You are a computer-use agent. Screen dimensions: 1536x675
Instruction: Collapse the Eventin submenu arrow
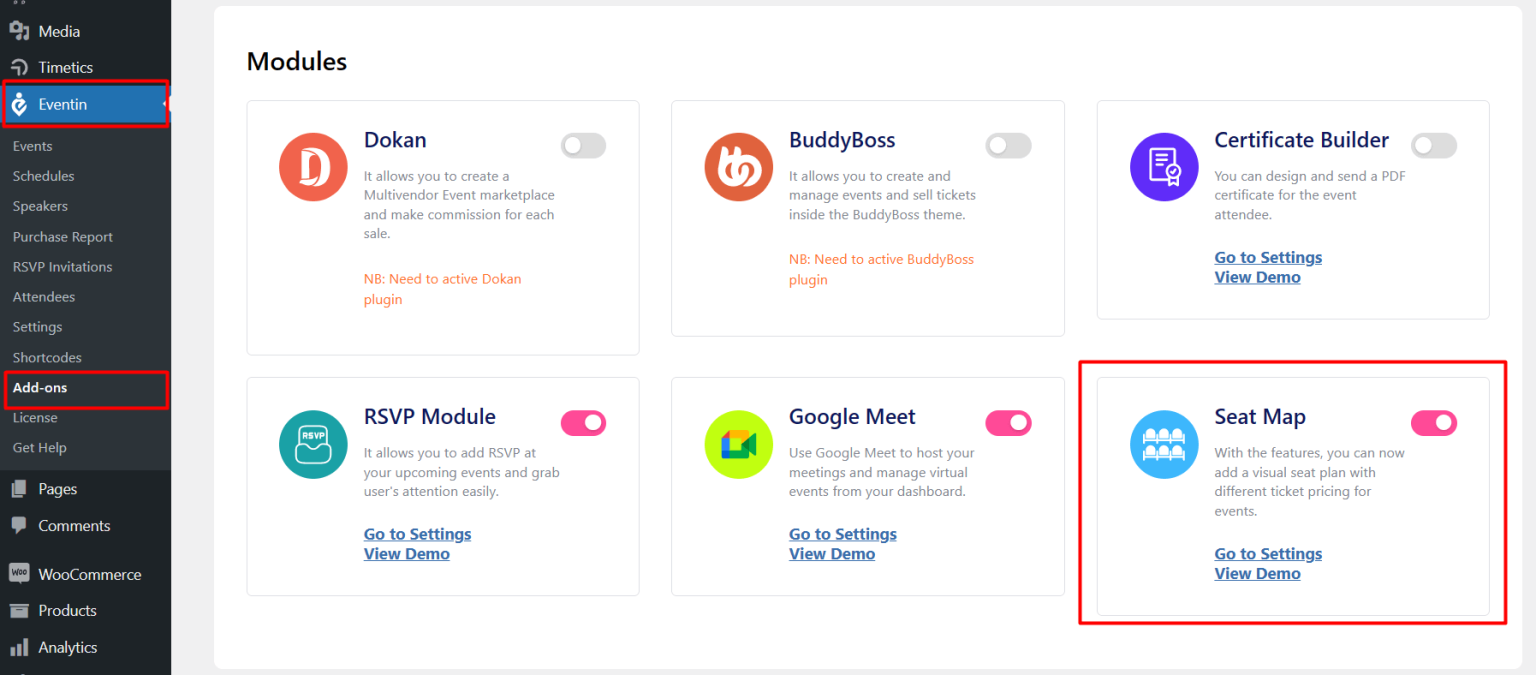[165, 104]
